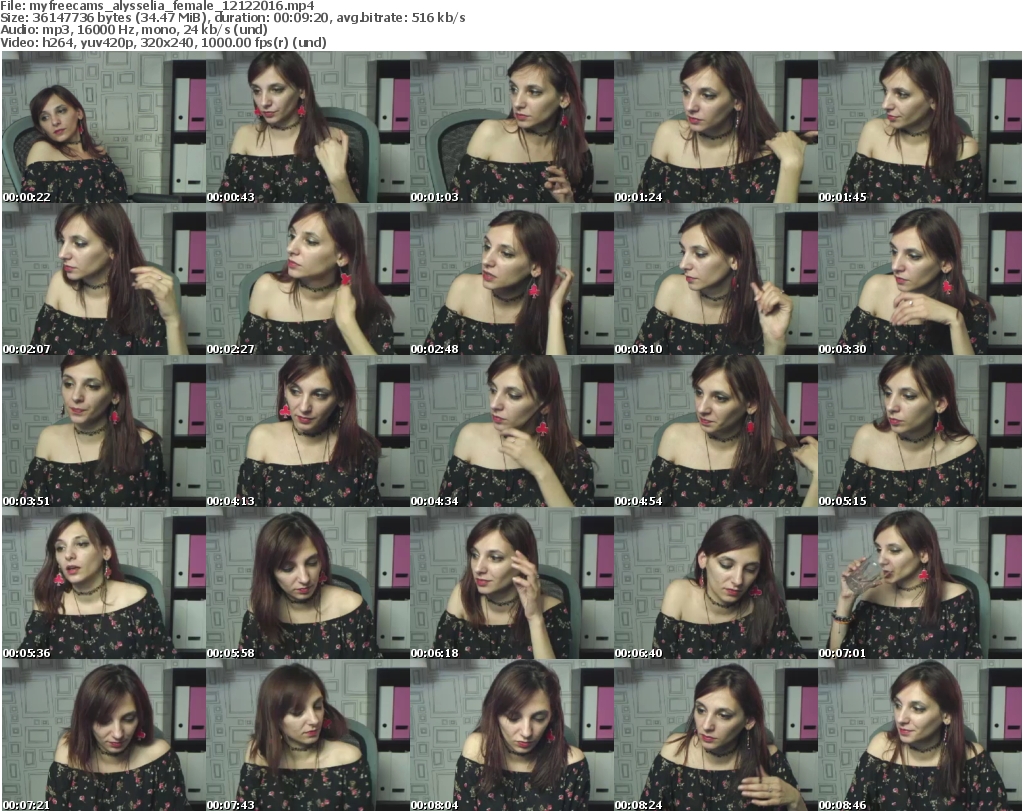Select the thumbnail stamped 00:01:45
Screen dimensions: 1024x811
click(x=920, y=127)
